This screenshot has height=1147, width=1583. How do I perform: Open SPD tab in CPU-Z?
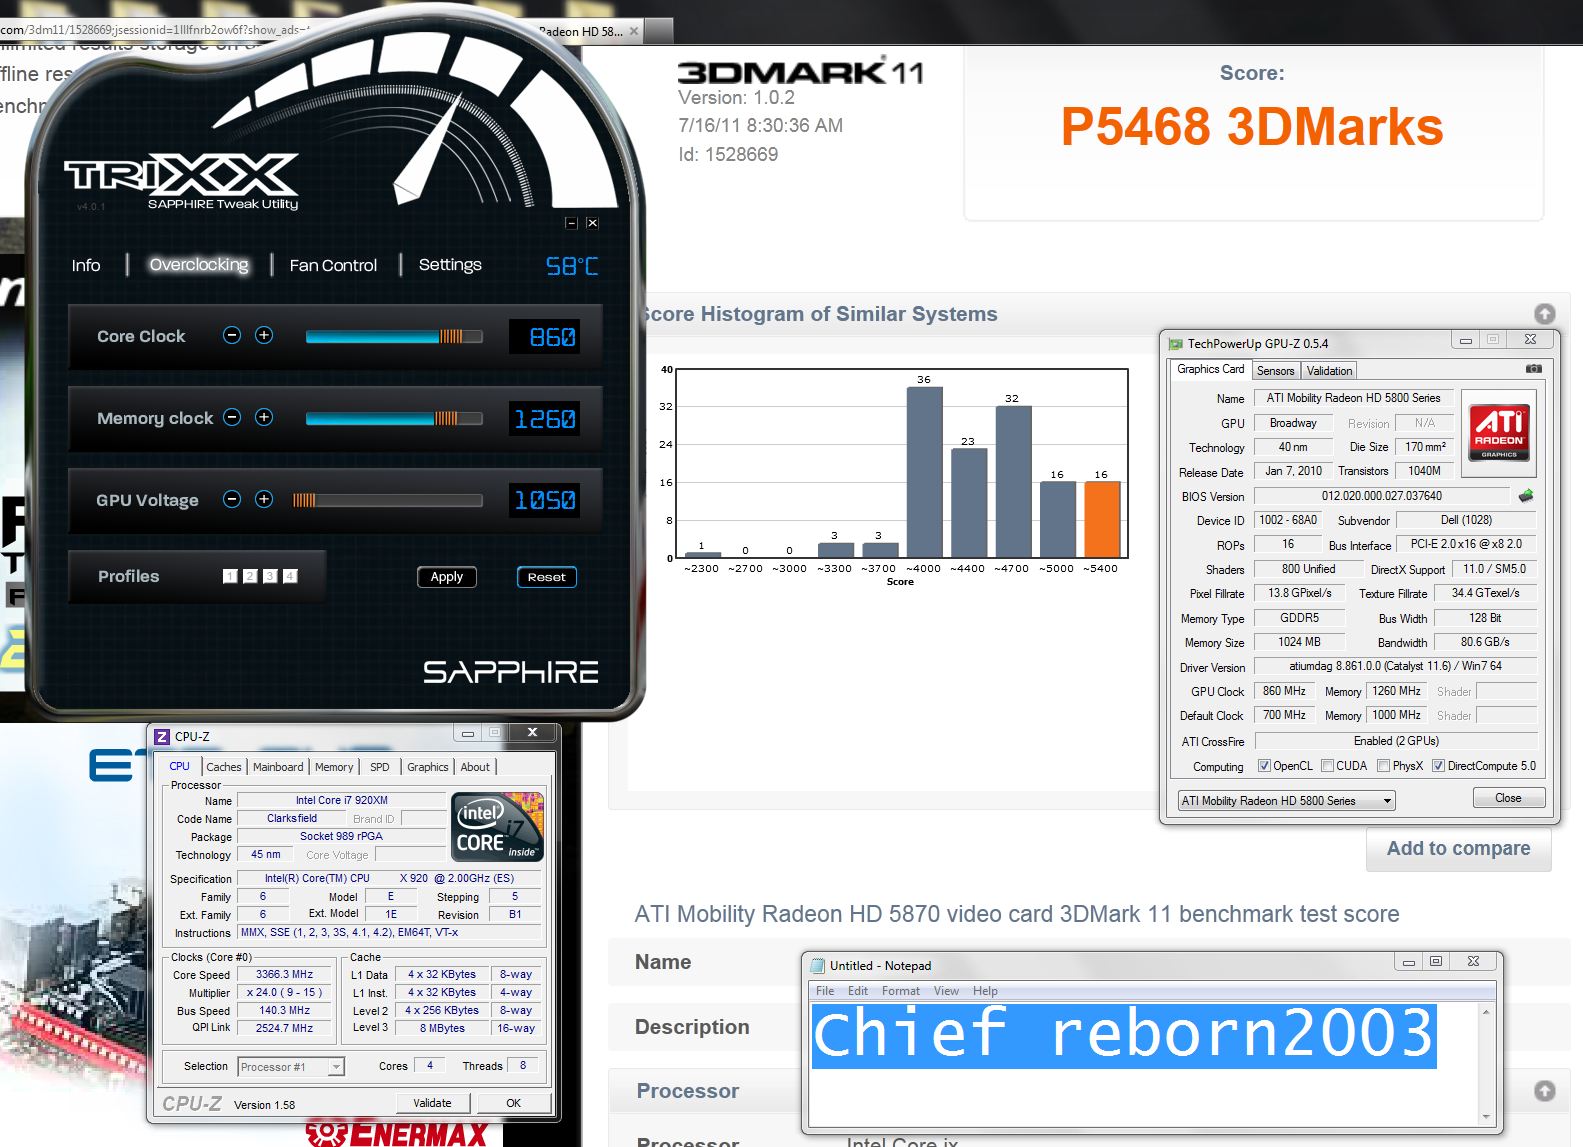click(x=380, y=767)
